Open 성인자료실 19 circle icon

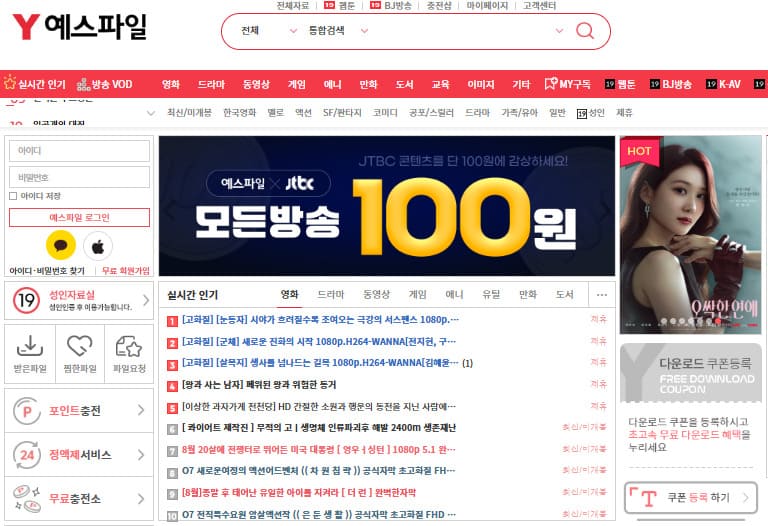tap(26, 300)
